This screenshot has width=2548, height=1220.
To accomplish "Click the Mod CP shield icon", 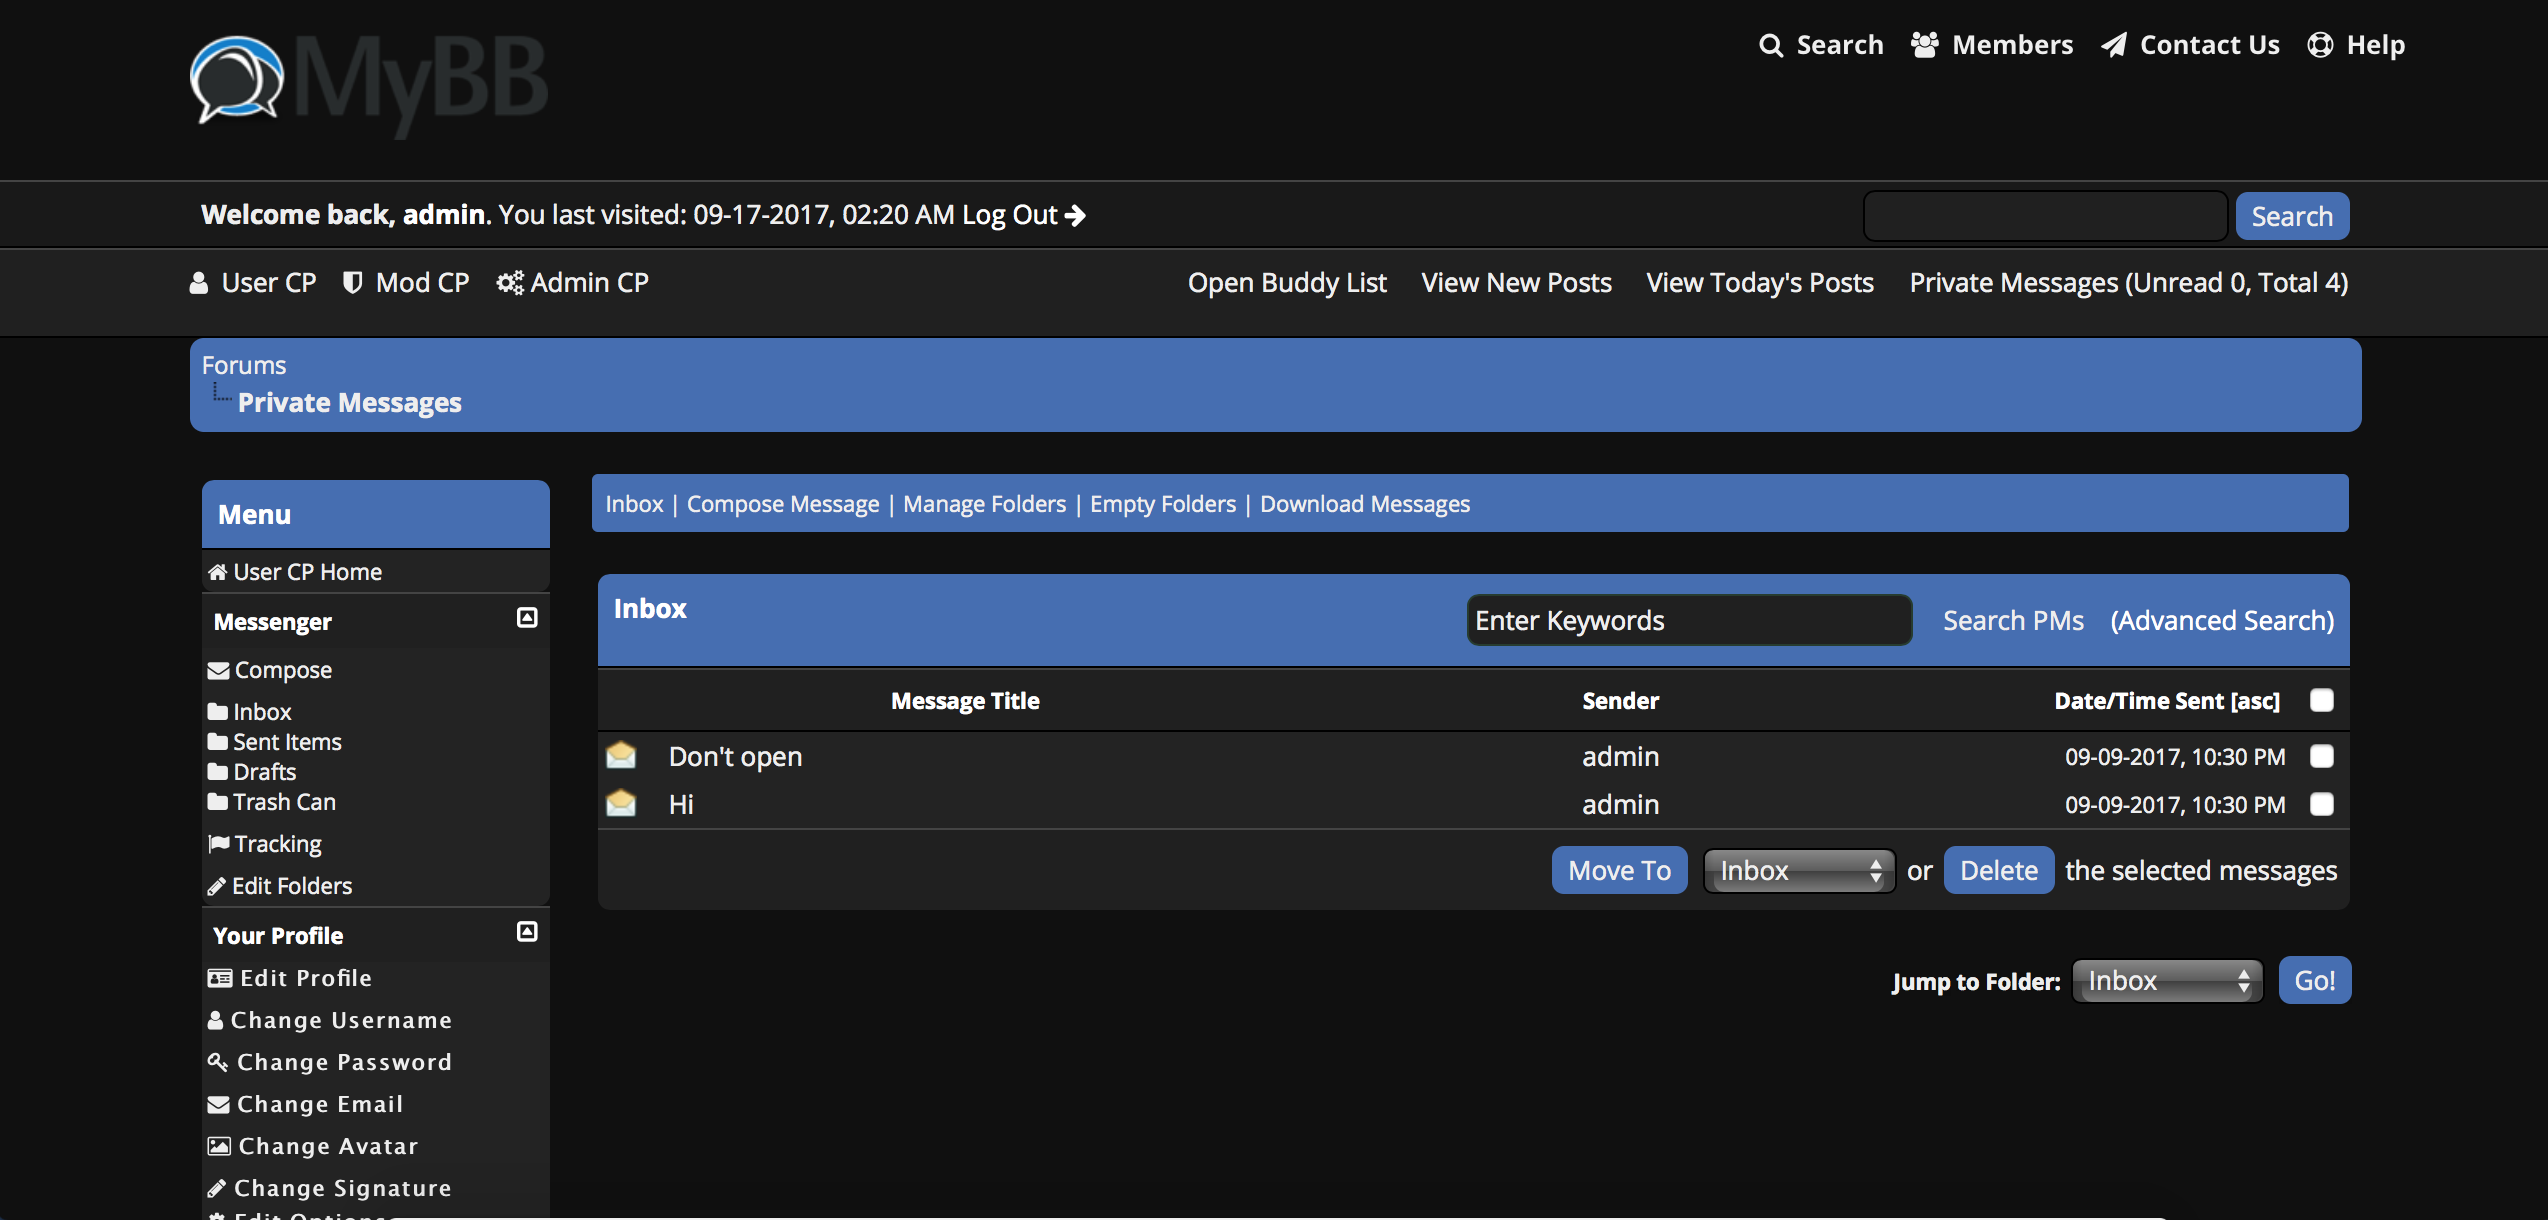I will point(352,283).
